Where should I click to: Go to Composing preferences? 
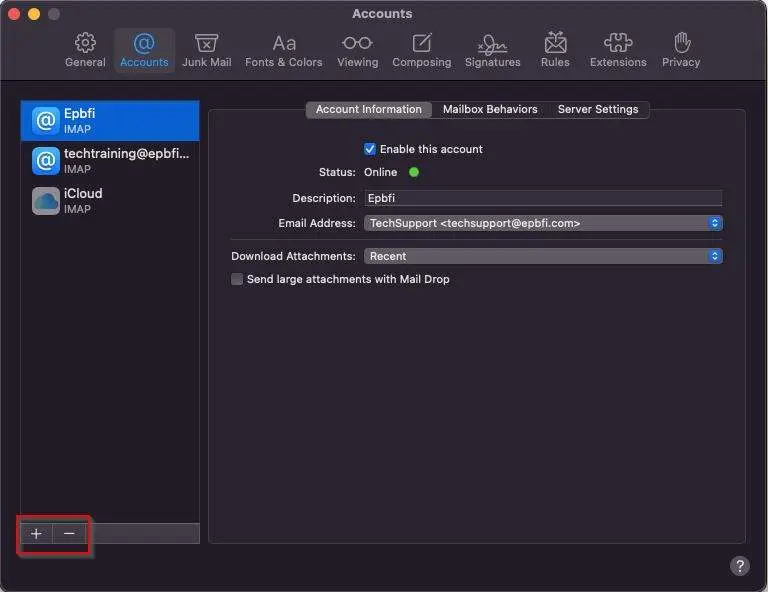421,50
